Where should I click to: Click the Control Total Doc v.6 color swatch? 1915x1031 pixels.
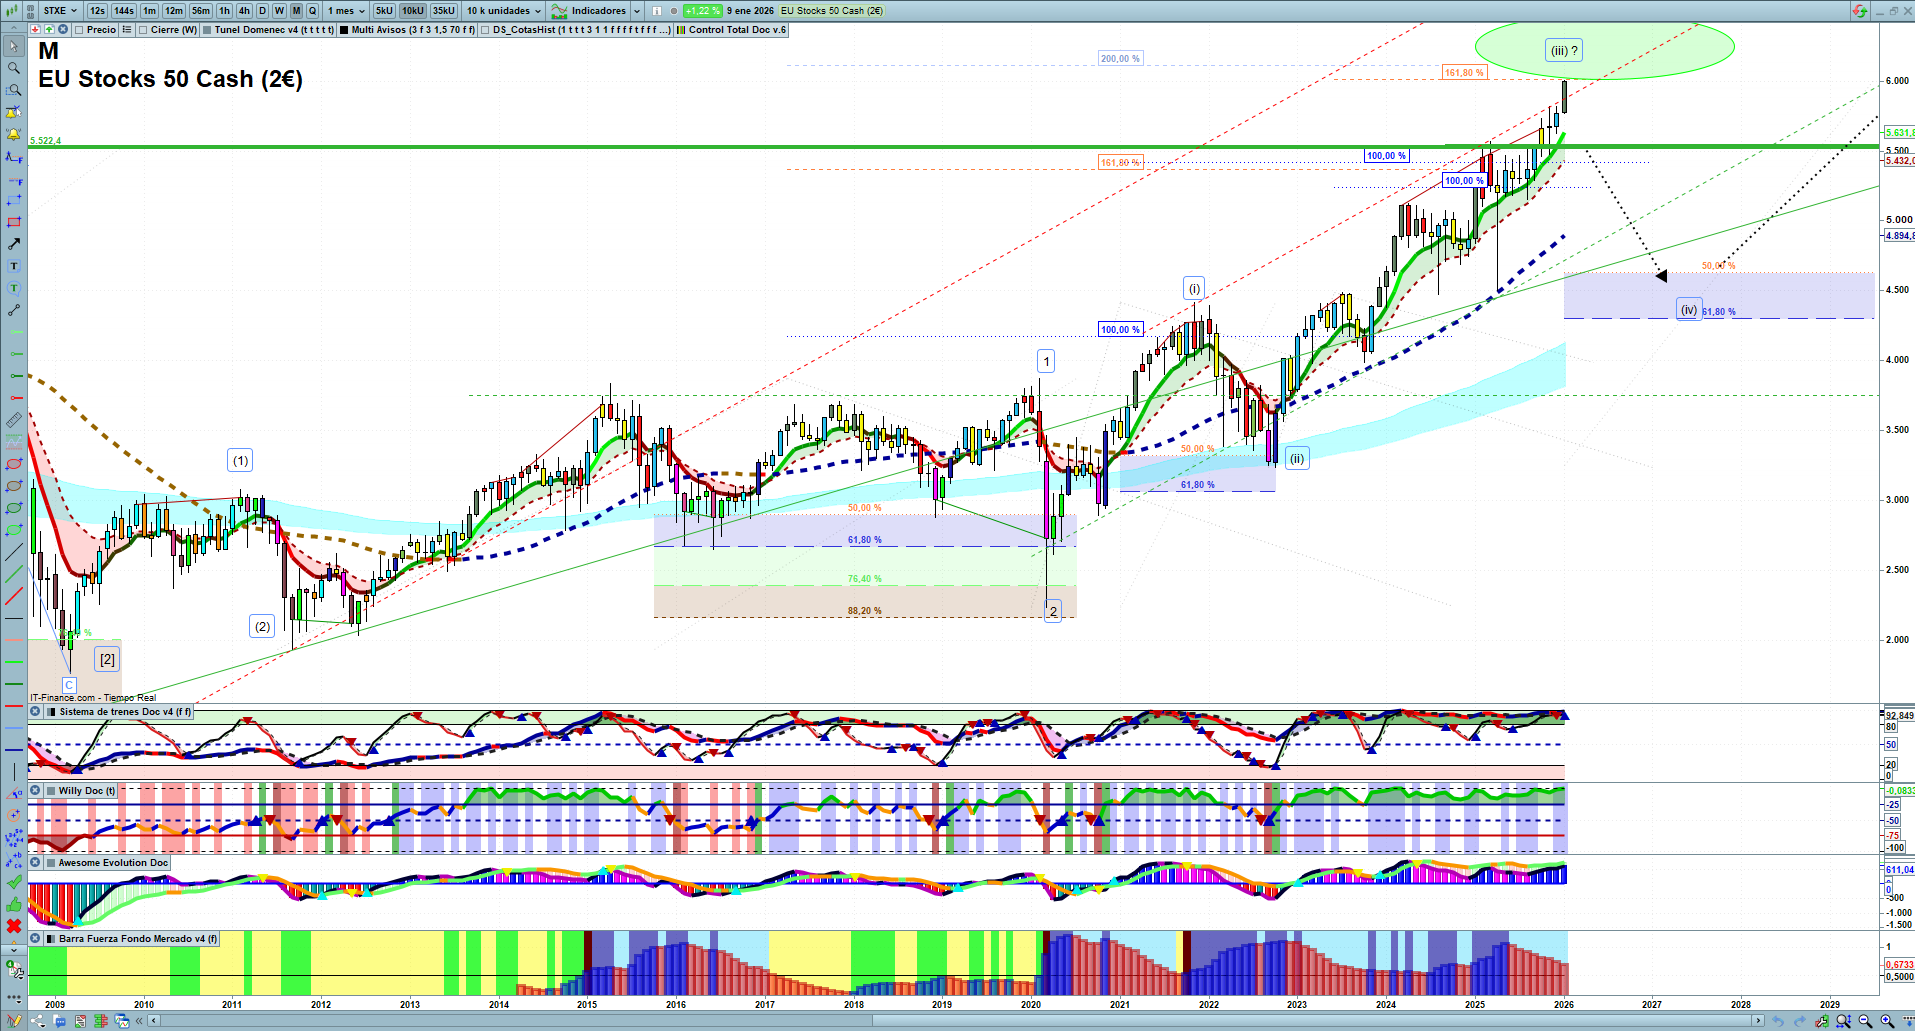(x=681, y=30)
